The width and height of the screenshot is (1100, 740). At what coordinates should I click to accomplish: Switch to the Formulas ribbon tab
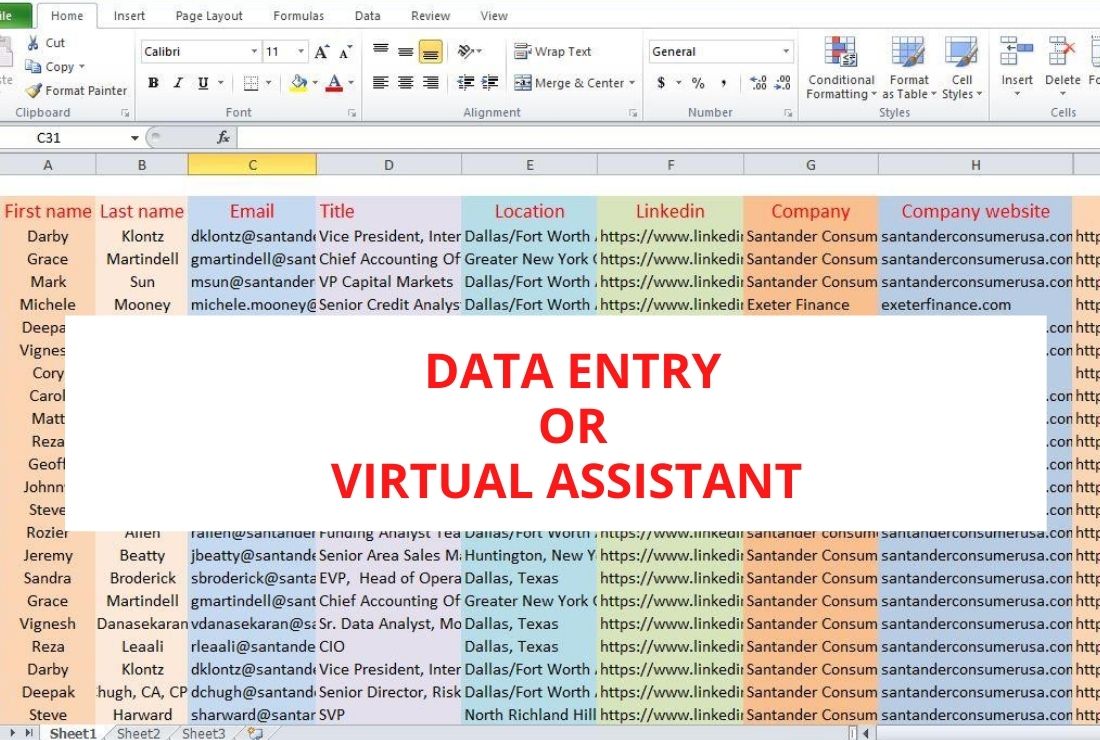[298, 15]
